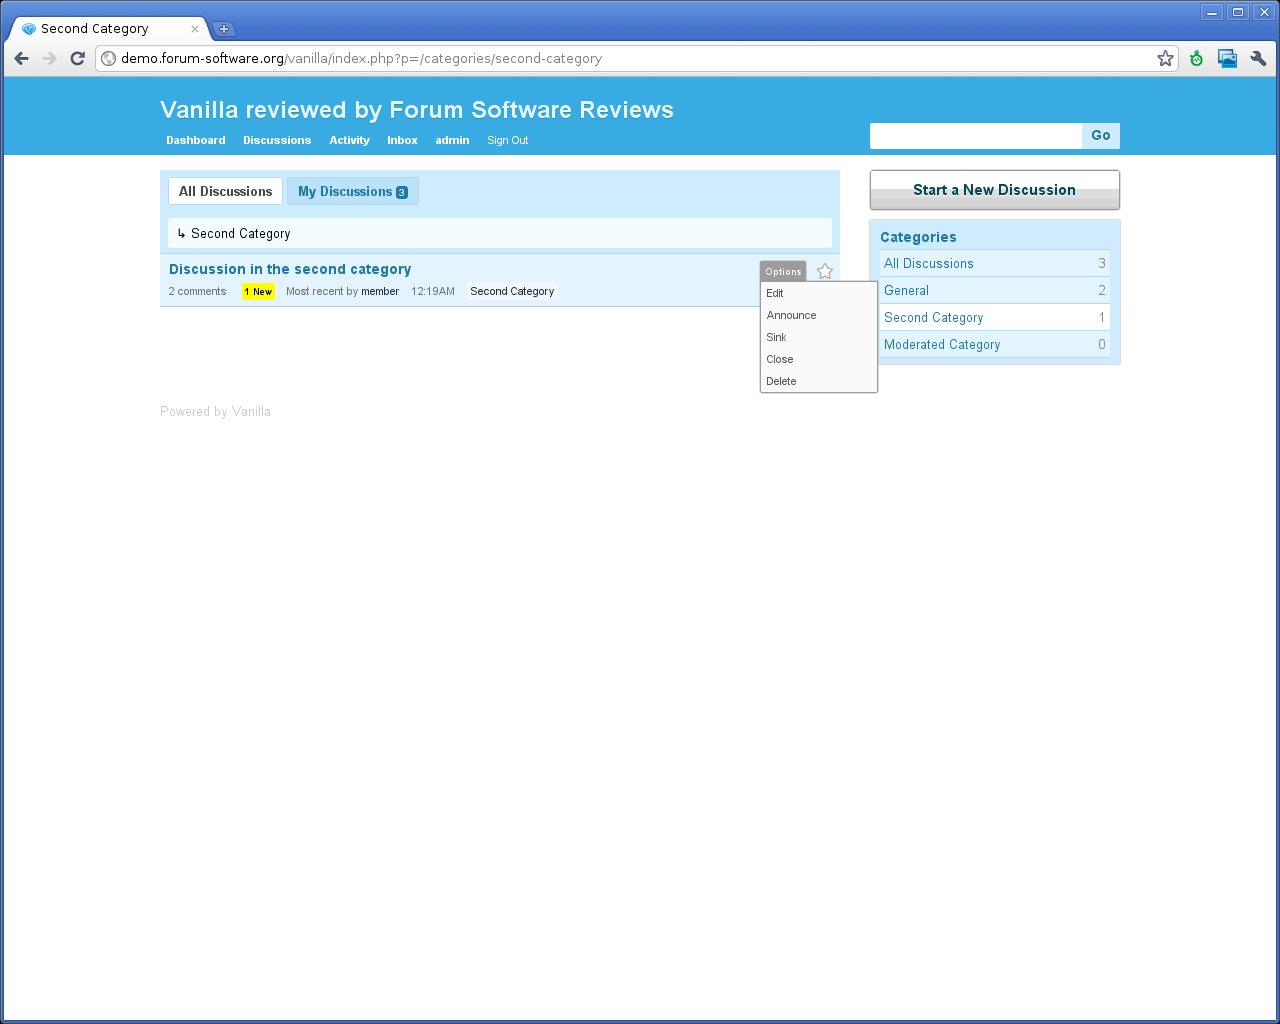Minimize the browser window
The height and width of the screenshot is (1024, 1280).
1212,12
